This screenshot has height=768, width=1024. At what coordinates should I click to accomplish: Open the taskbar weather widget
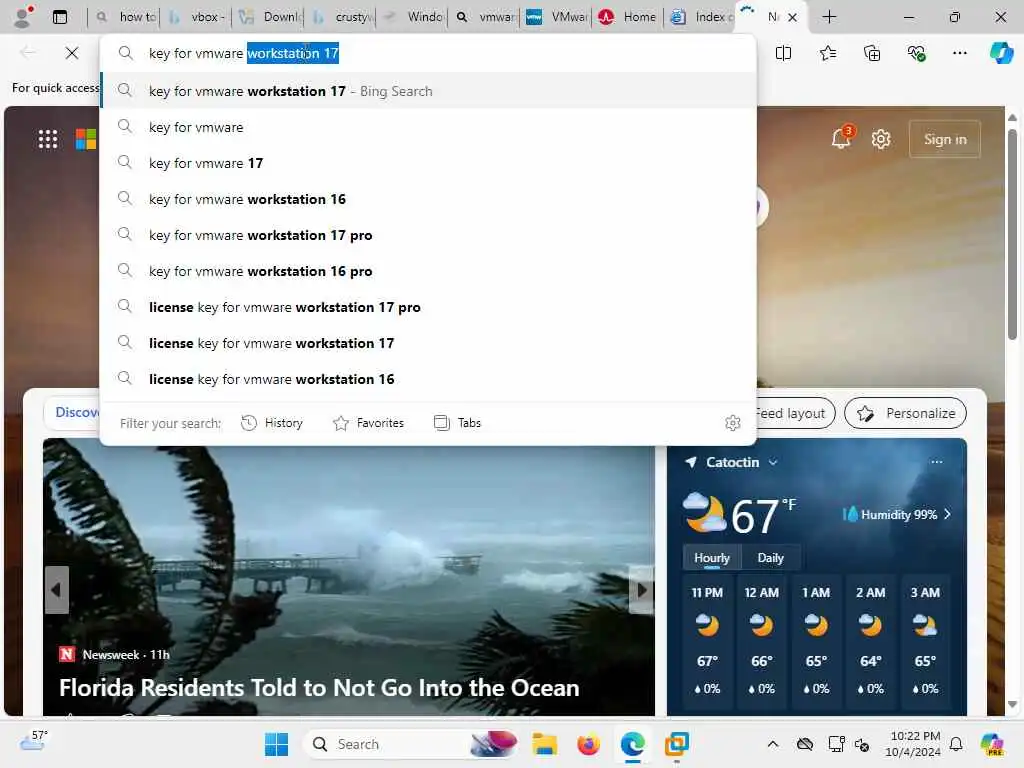(33, 741)
